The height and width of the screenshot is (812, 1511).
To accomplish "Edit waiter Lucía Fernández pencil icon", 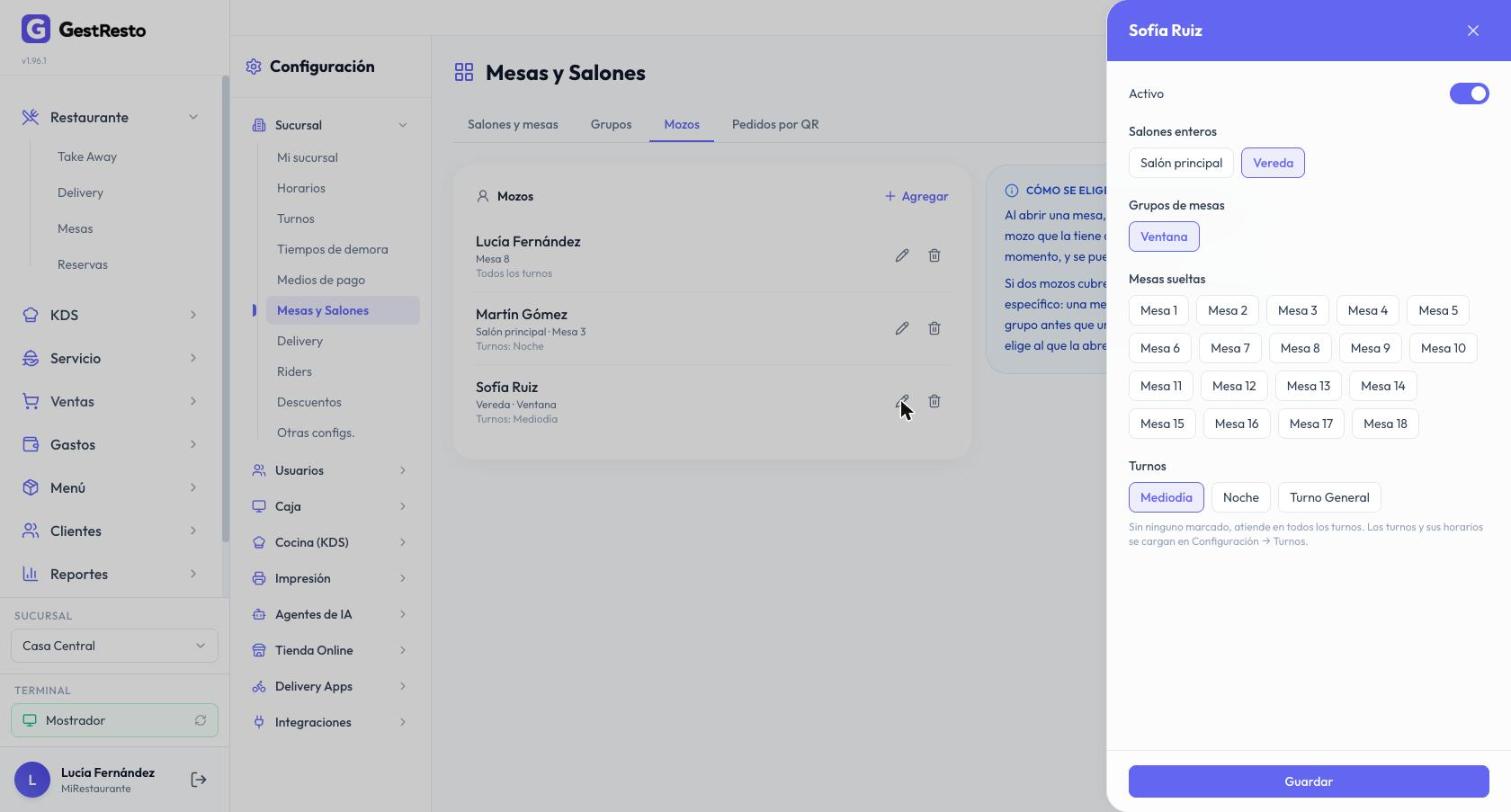I will (x=902, y=256).
